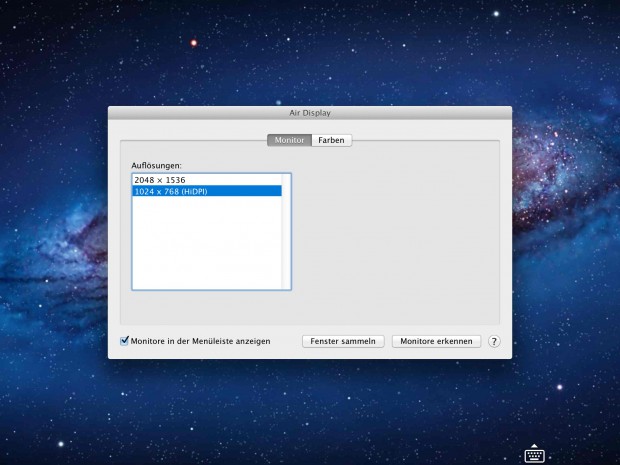Select the 1024 × 768 (HiDPI) resolution
This screenshot has width=620, height=465.
point(207,191)
